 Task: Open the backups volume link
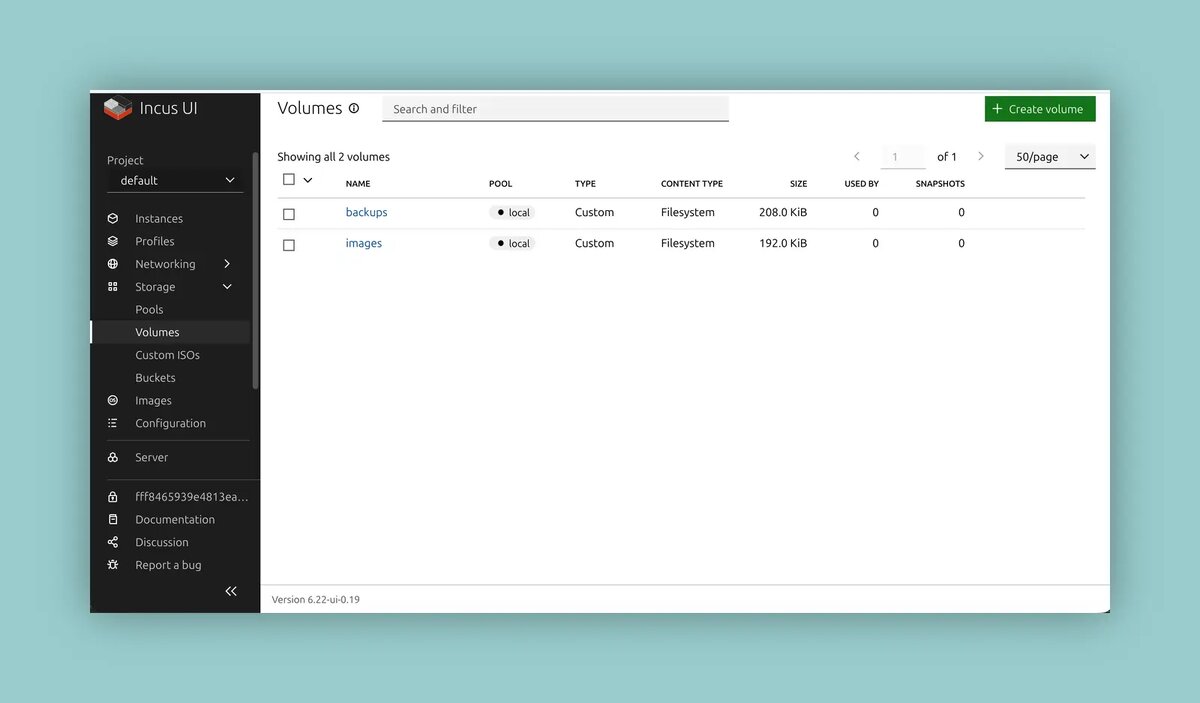[x=366, y=212]
